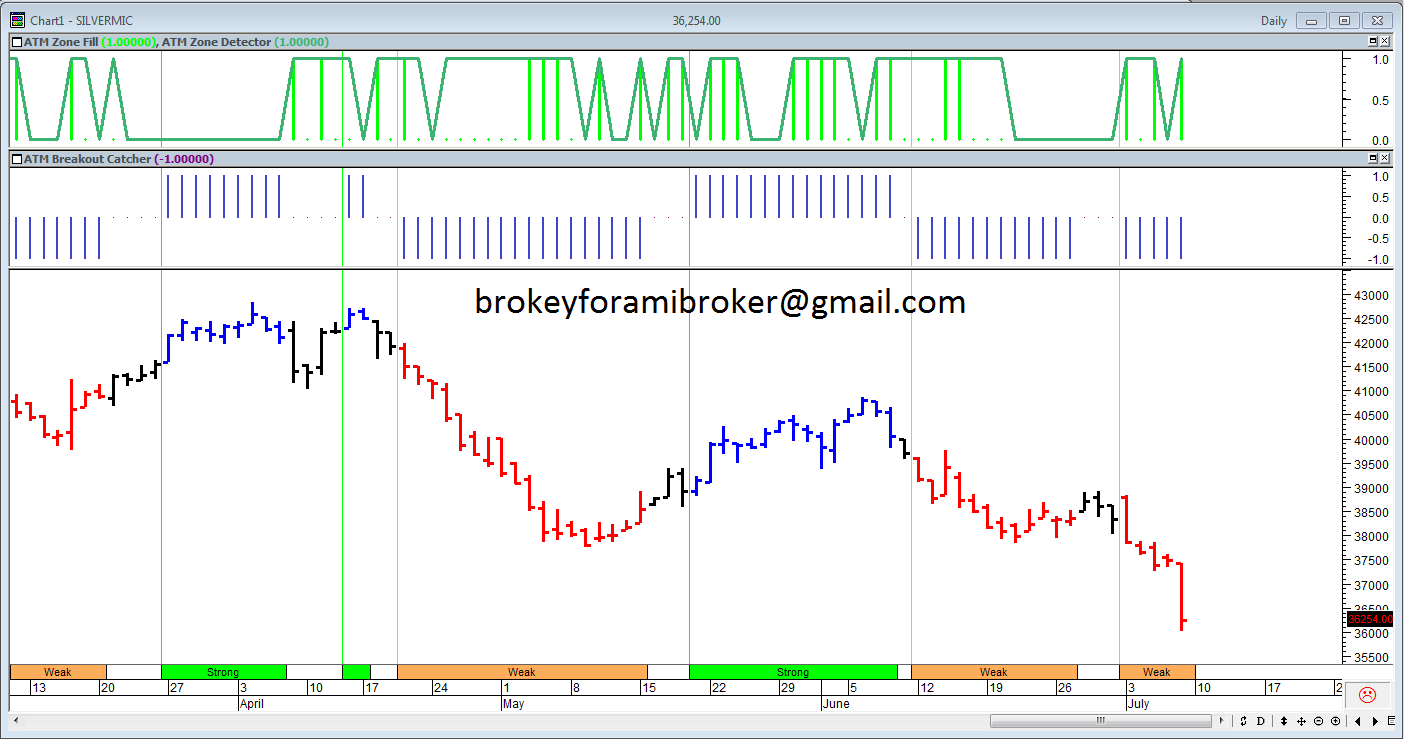Click the D periodicity icon

(x=1260, y=721)
